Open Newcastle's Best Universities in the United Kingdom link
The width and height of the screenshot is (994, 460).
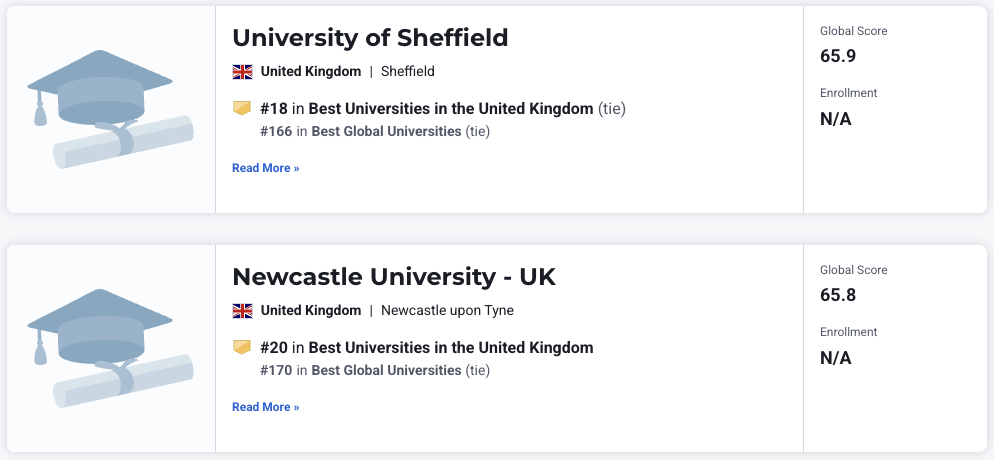click(450, 348)
